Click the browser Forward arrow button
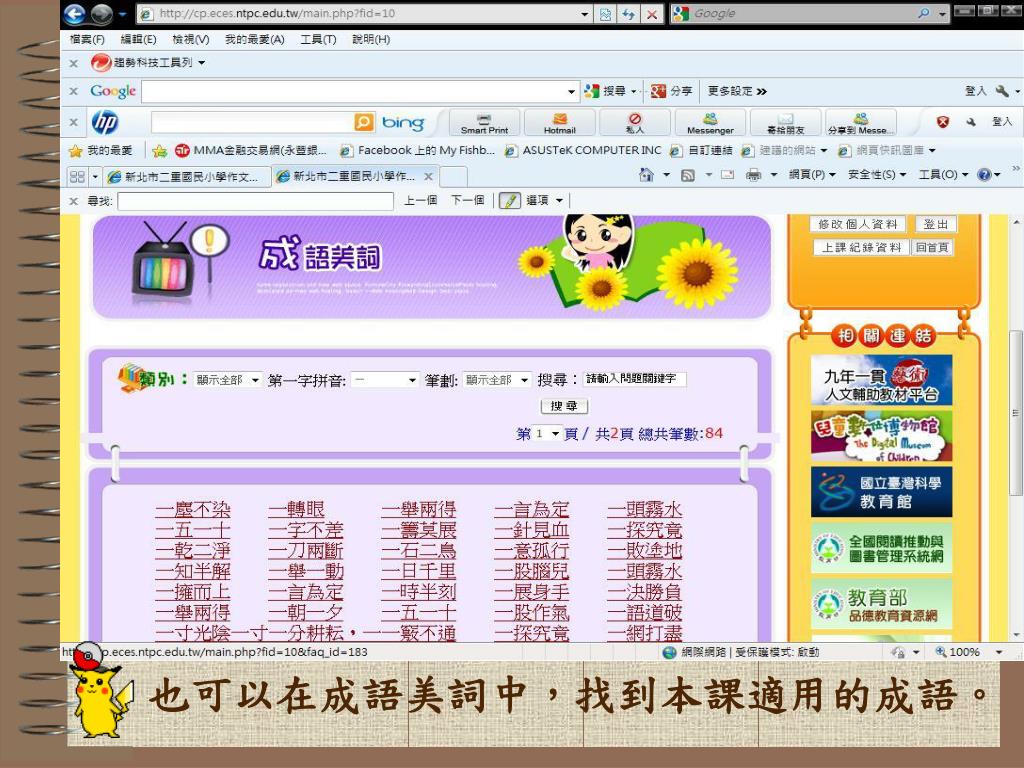 102,13
